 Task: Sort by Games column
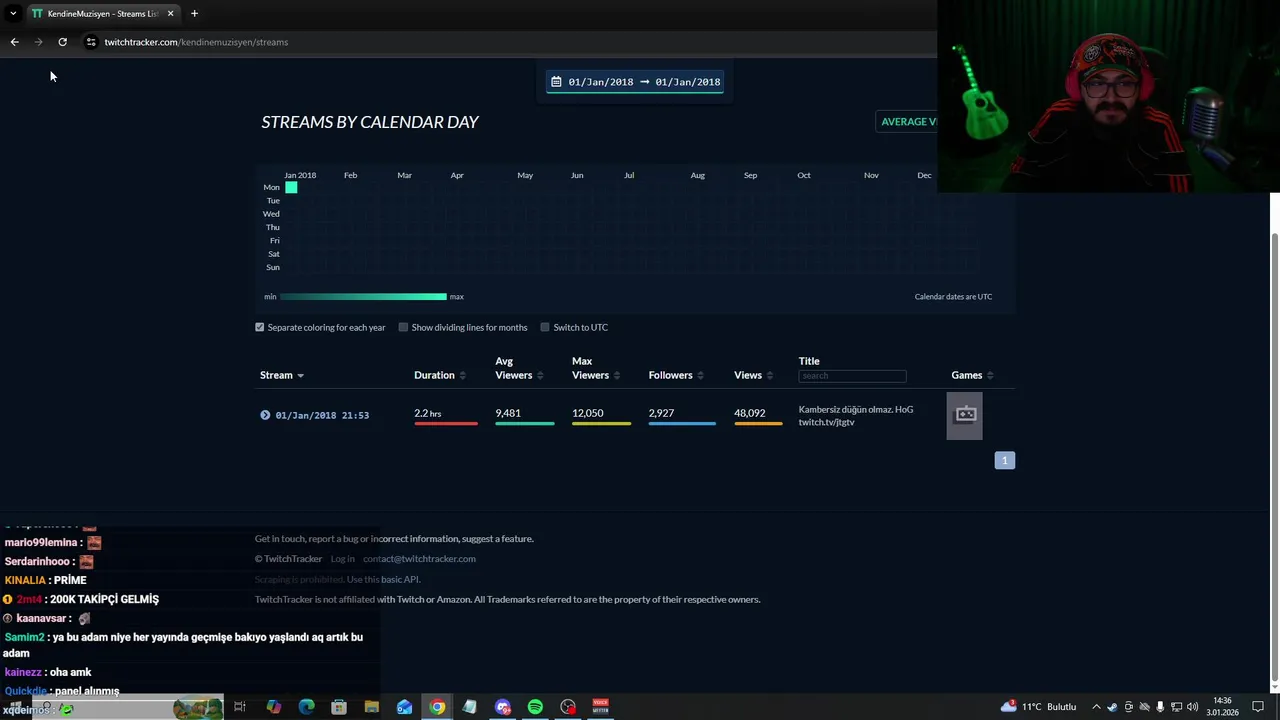[972, 375]
